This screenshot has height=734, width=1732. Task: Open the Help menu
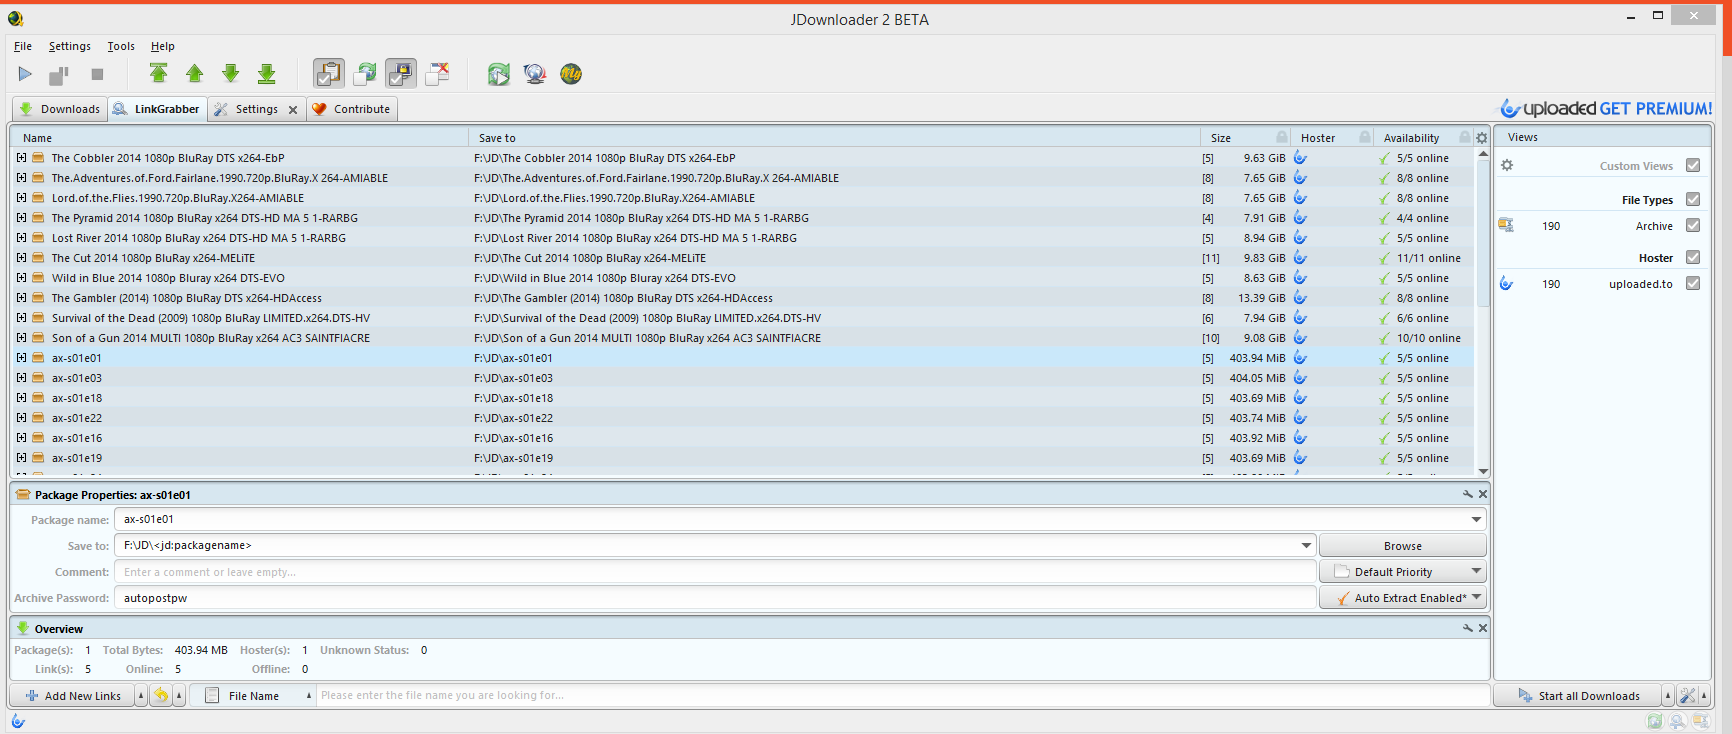coord(163,46)
